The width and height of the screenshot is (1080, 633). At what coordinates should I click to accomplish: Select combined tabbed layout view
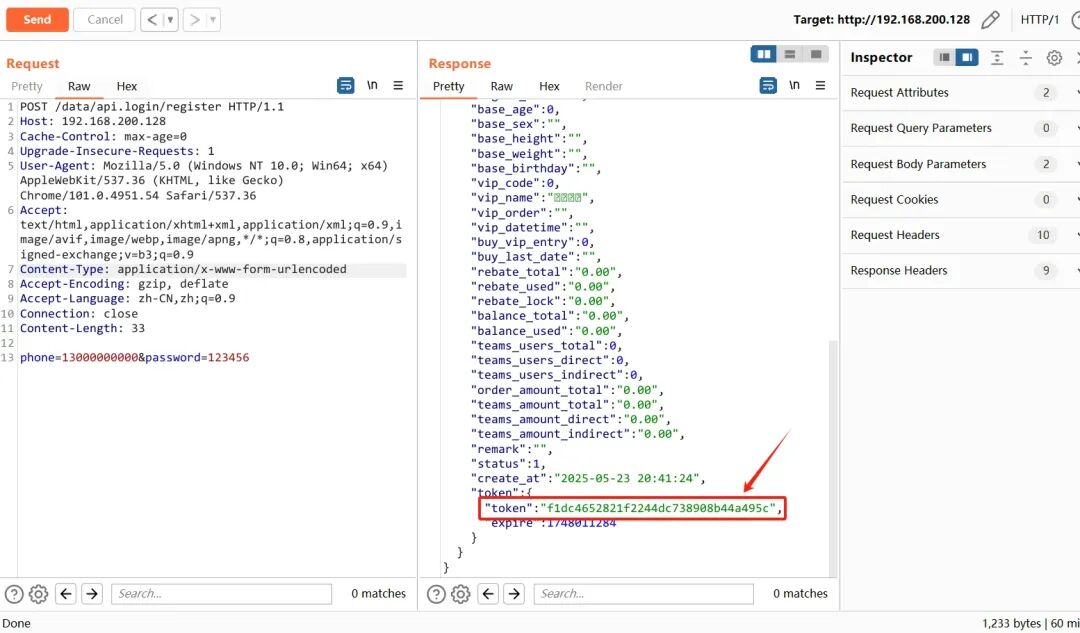[816, 54]
